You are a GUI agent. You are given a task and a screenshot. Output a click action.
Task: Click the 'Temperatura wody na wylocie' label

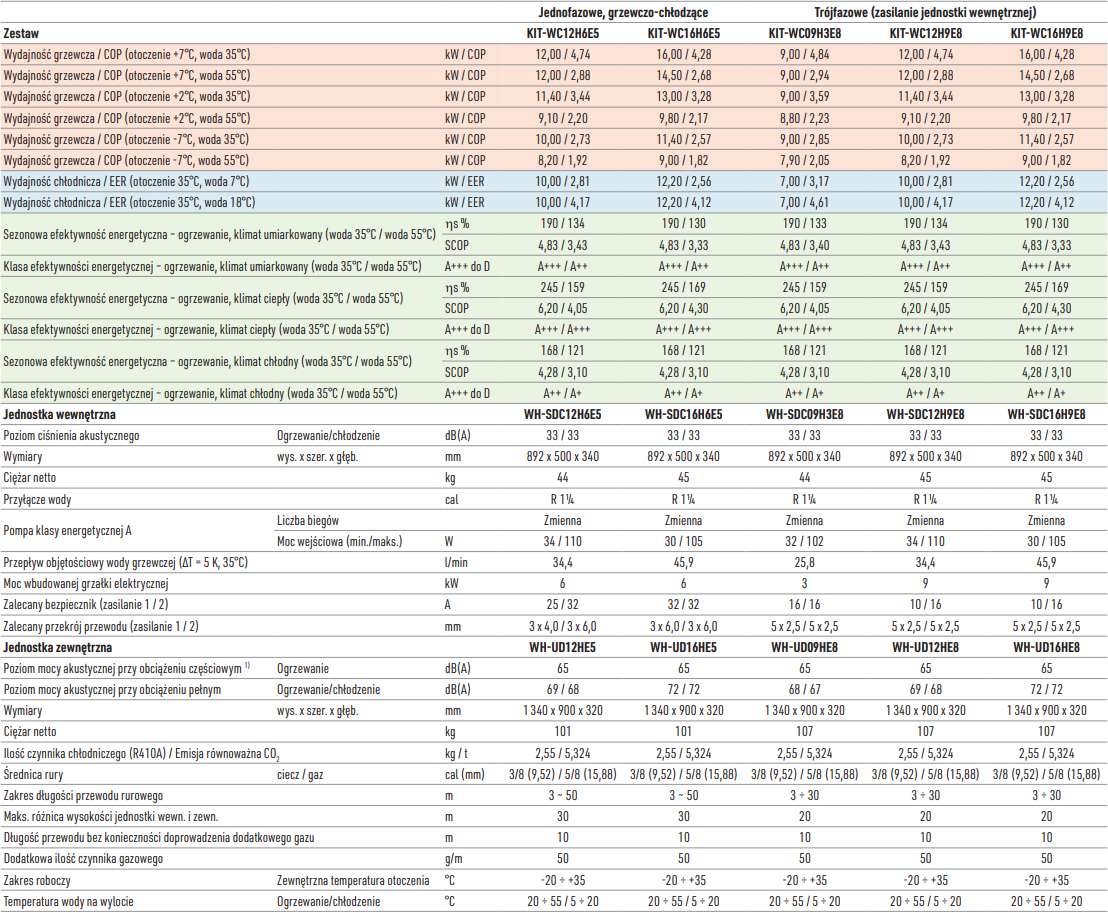click(69, 902)
